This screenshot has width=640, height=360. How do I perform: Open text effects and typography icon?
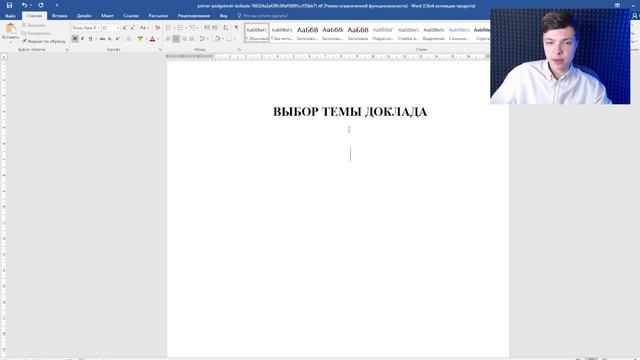[129, 39]
